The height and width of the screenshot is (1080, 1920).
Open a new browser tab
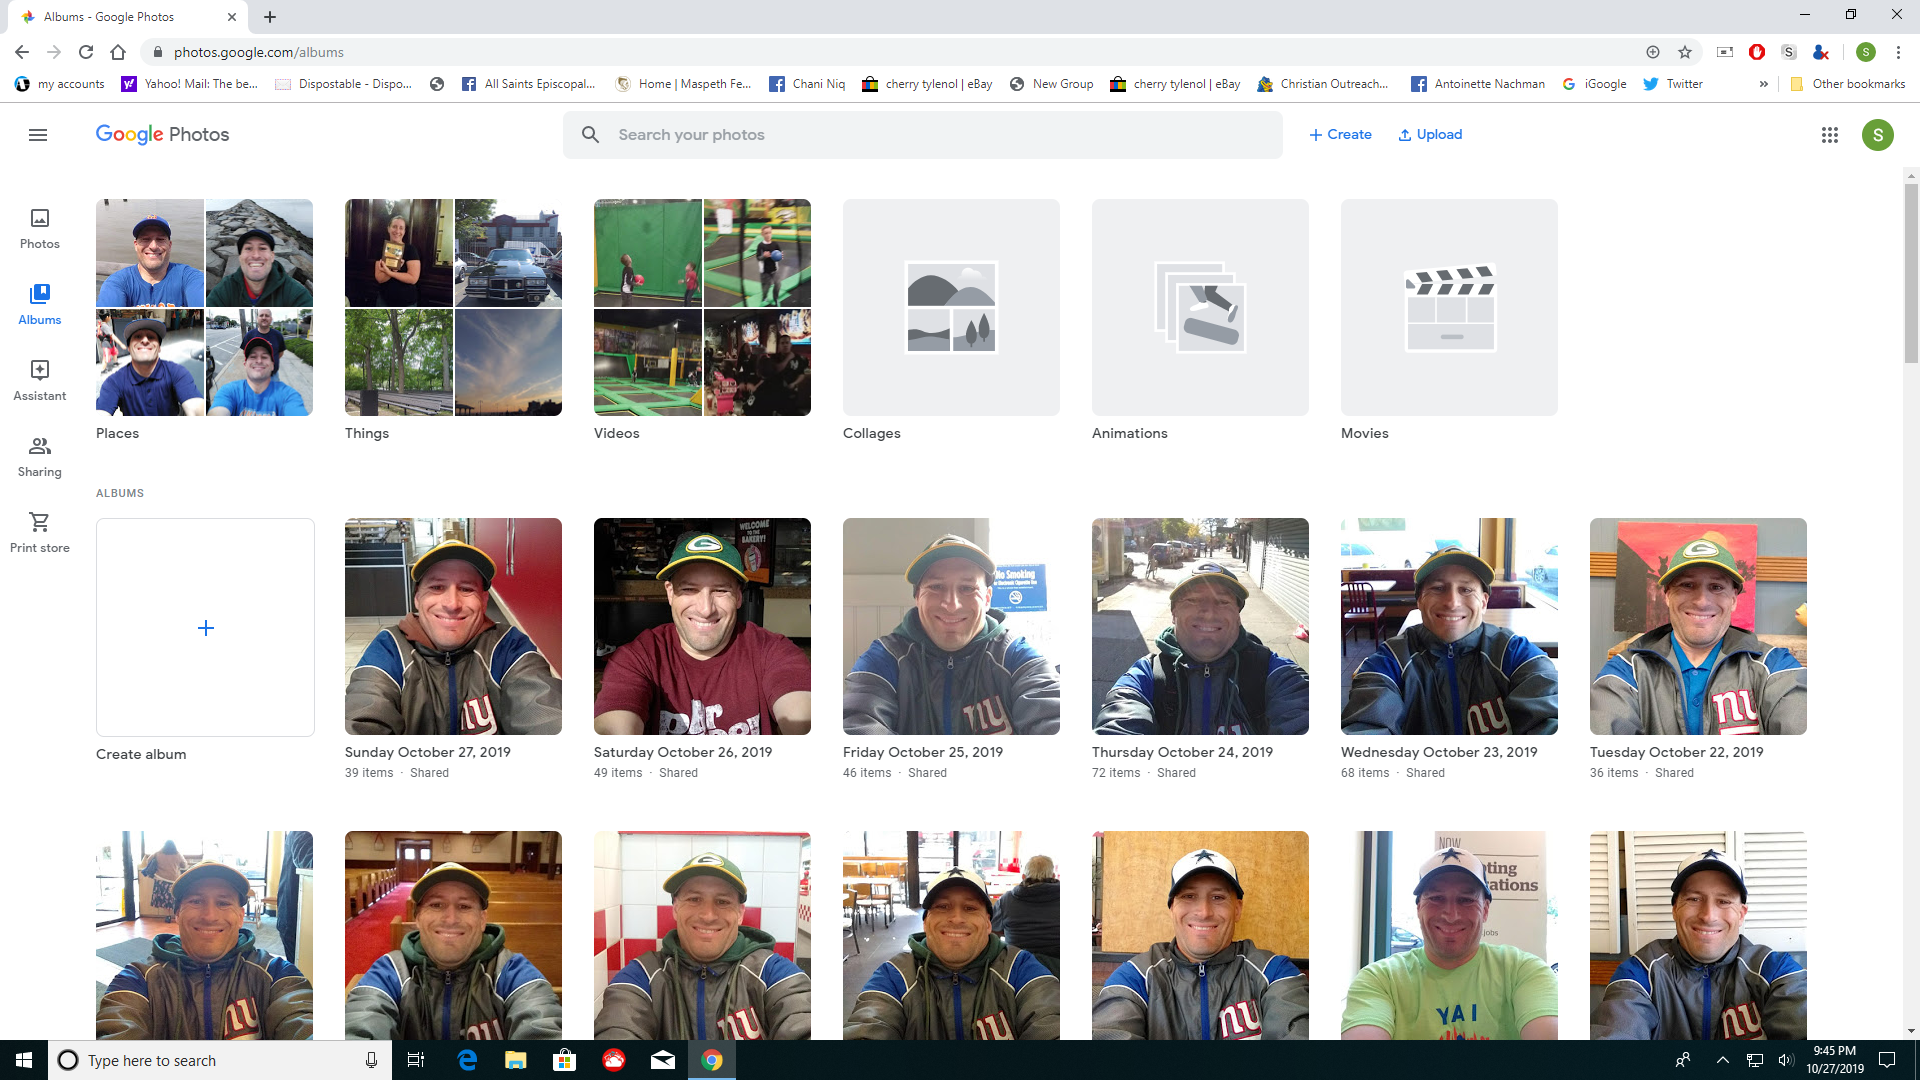tap(270, 17)
